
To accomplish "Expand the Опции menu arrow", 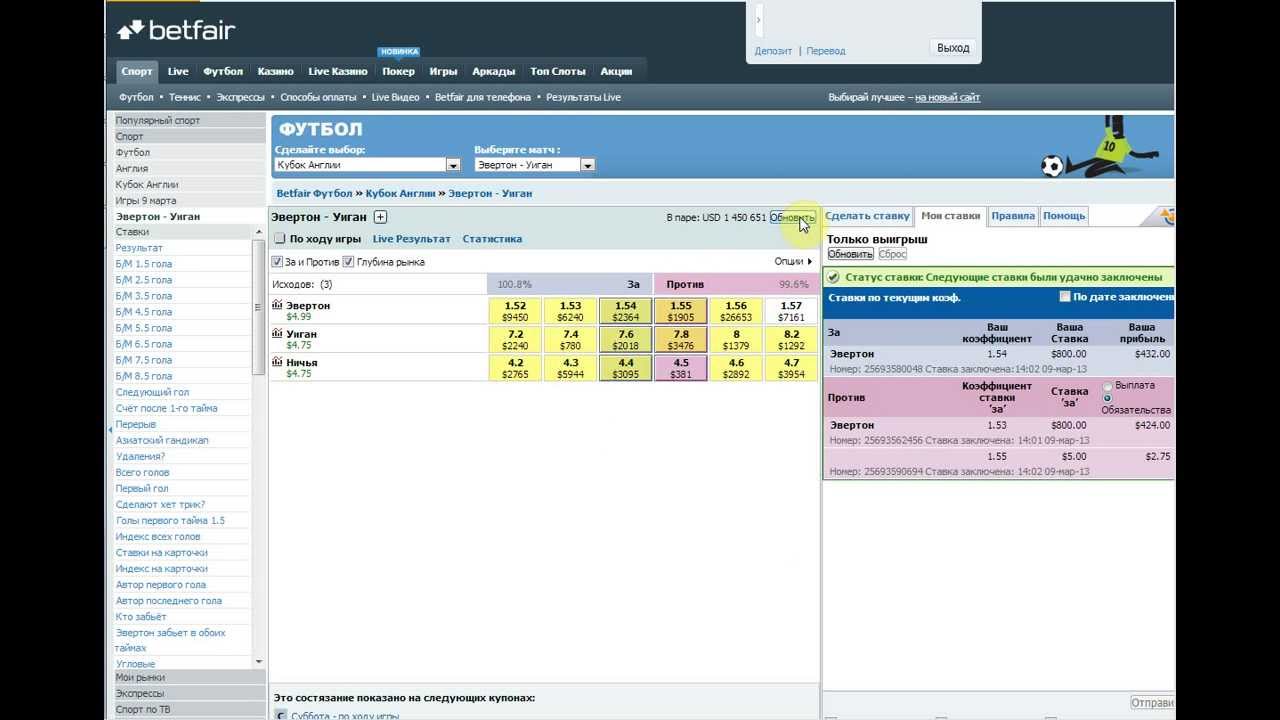I will tap(810, 262).
